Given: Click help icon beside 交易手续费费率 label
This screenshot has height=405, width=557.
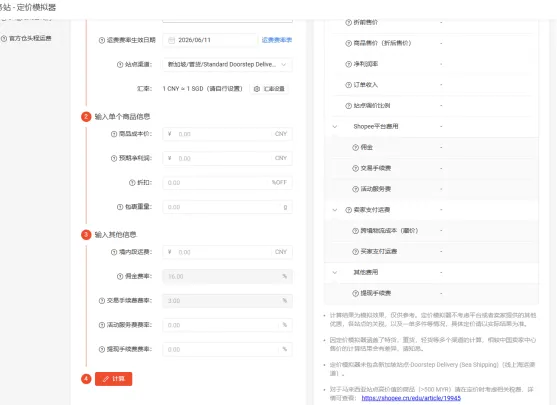Looking at the screenshot, I should (x=102, y=301).
